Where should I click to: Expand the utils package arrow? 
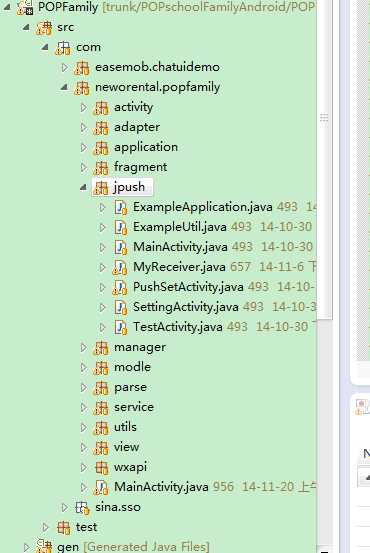pyautogui.click(x=83, y=427)
